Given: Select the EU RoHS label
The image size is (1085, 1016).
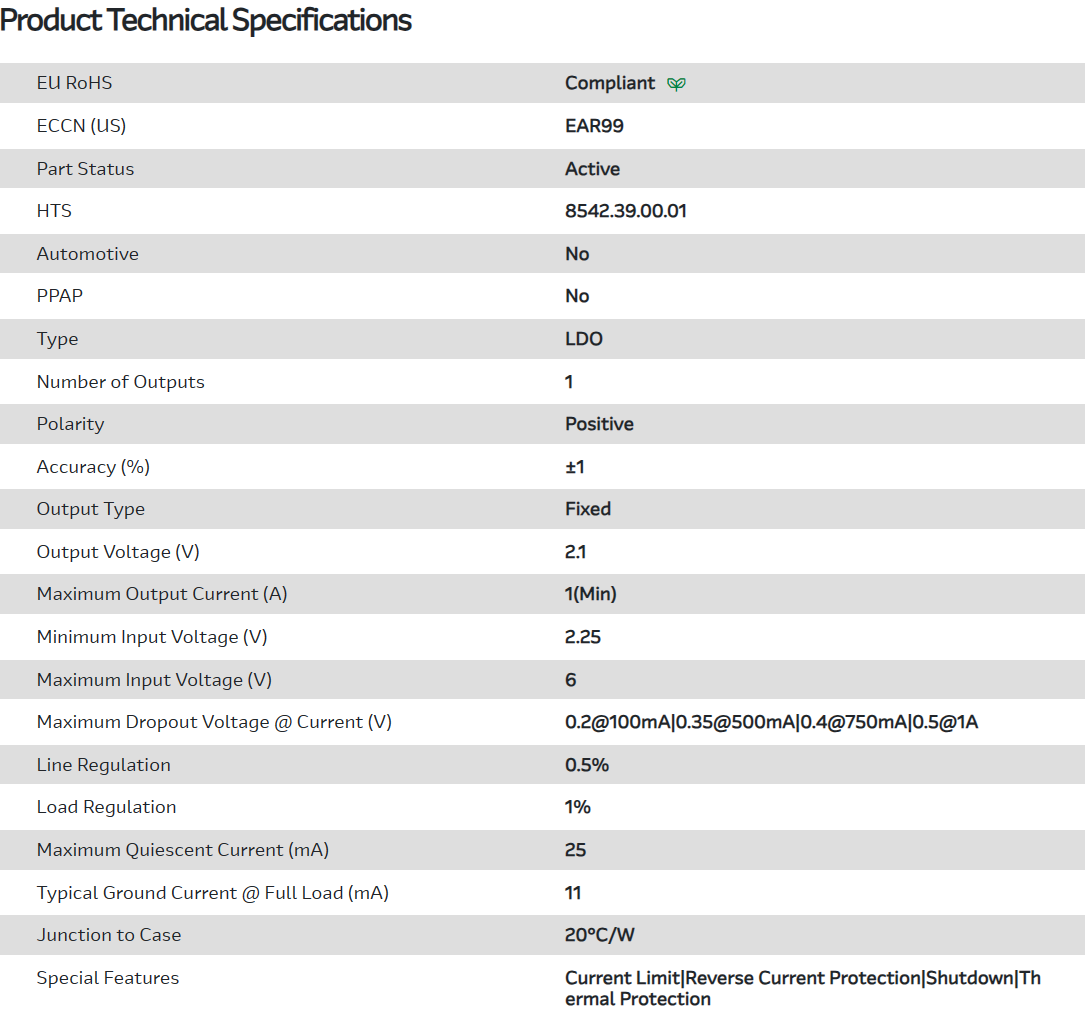Looking at the screenshot, I should click(74, 83).
